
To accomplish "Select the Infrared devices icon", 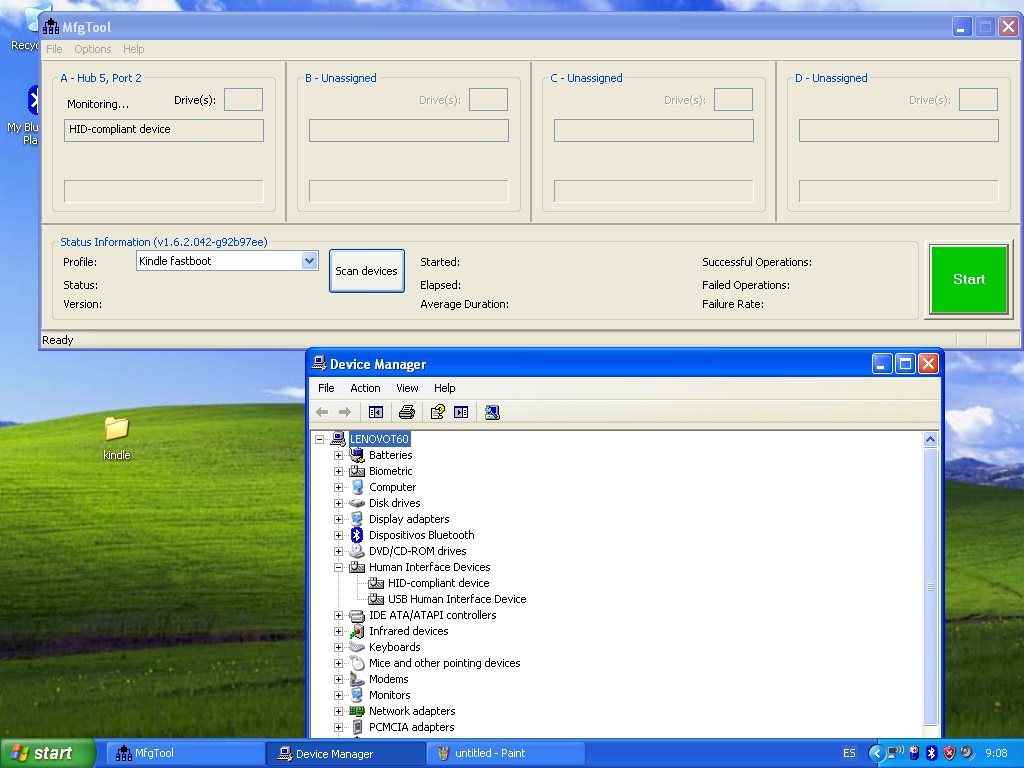I will (357, 631).
